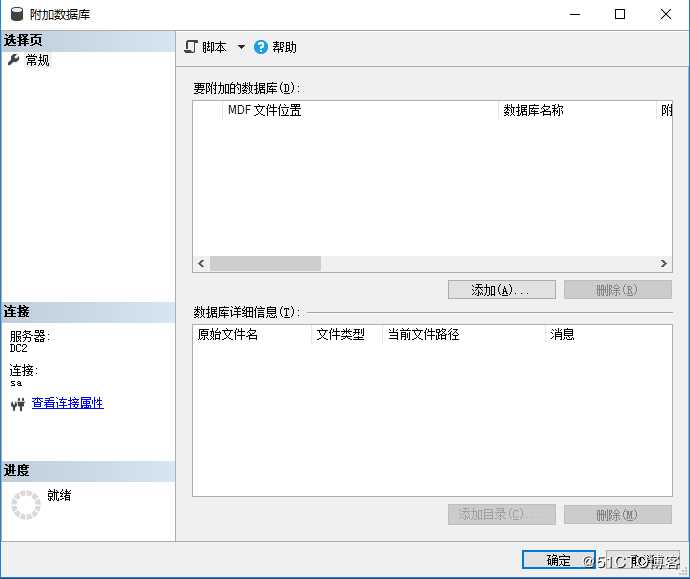The height and width of the screenshot is (579, 690).
Task: Click the progress spinner icon beside 就绪
Action: [x=26, y=505]
